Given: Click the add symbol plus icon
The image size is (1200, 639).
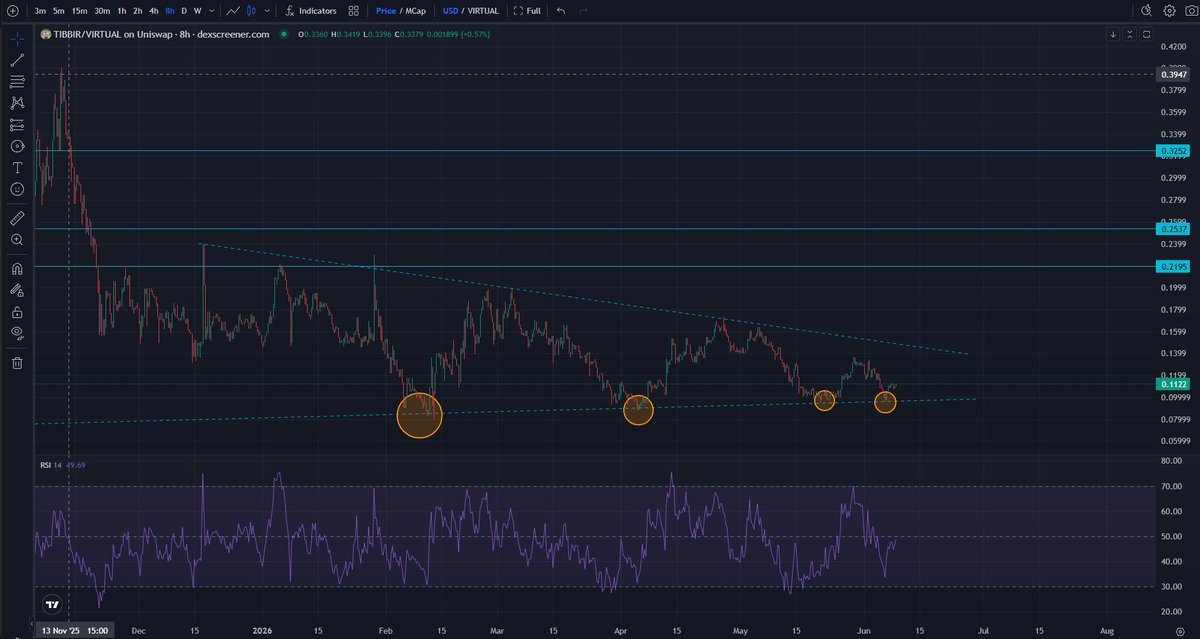Looking at the screenshot, I should 13,11.
